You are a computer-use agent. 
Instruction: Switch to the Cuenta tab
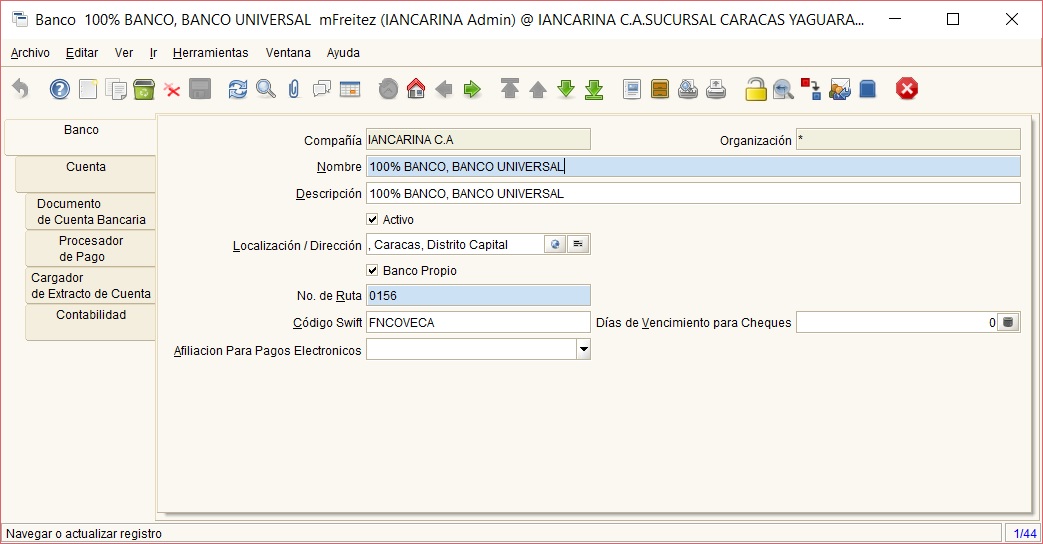[86, 174]
